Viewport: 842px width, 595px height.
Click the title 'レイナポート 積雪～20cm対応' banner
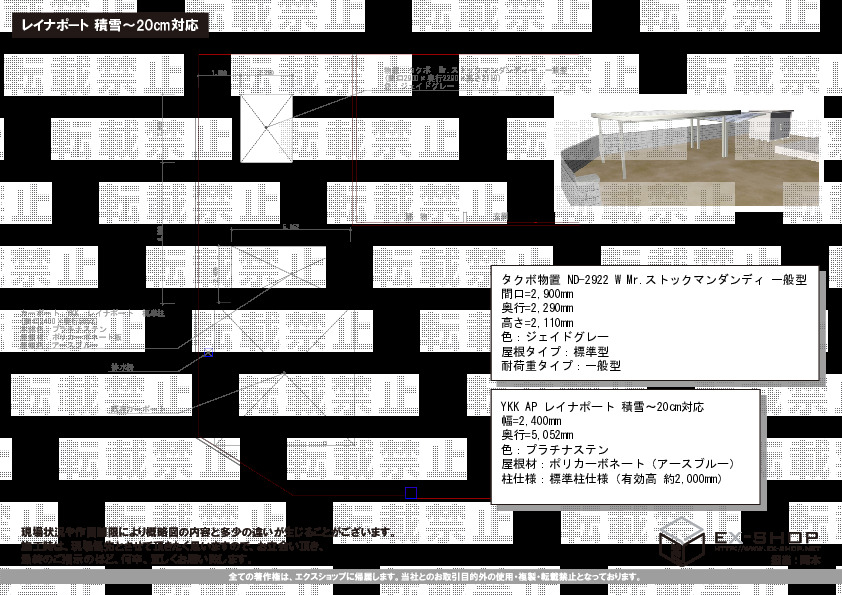click(x=110, y=25)
